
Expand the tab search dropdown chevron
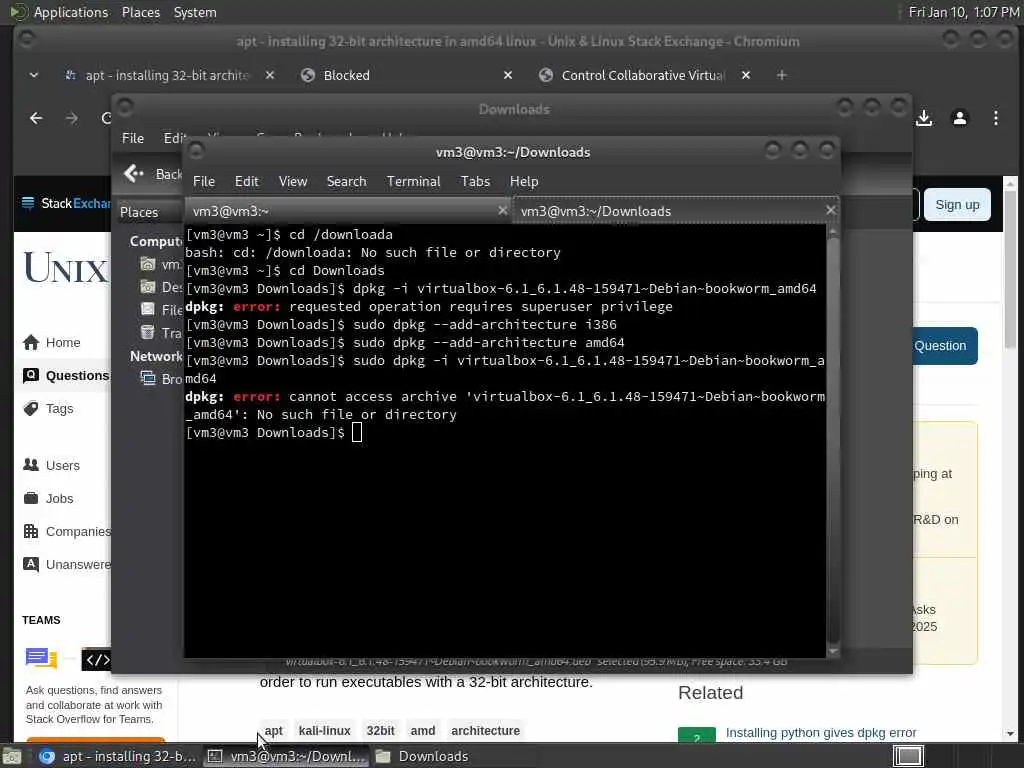[x=34, y=75]
